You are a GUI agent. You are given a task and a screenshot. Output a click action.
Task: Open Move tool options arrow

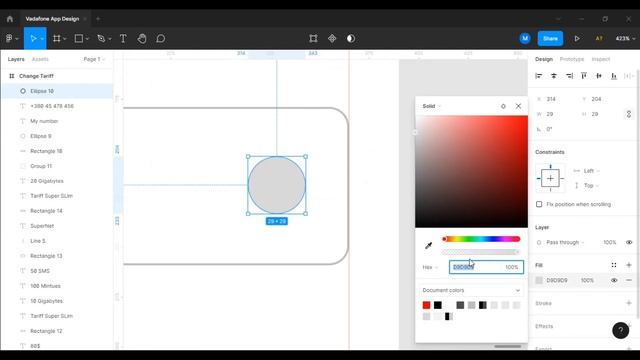tap(42, 39)
